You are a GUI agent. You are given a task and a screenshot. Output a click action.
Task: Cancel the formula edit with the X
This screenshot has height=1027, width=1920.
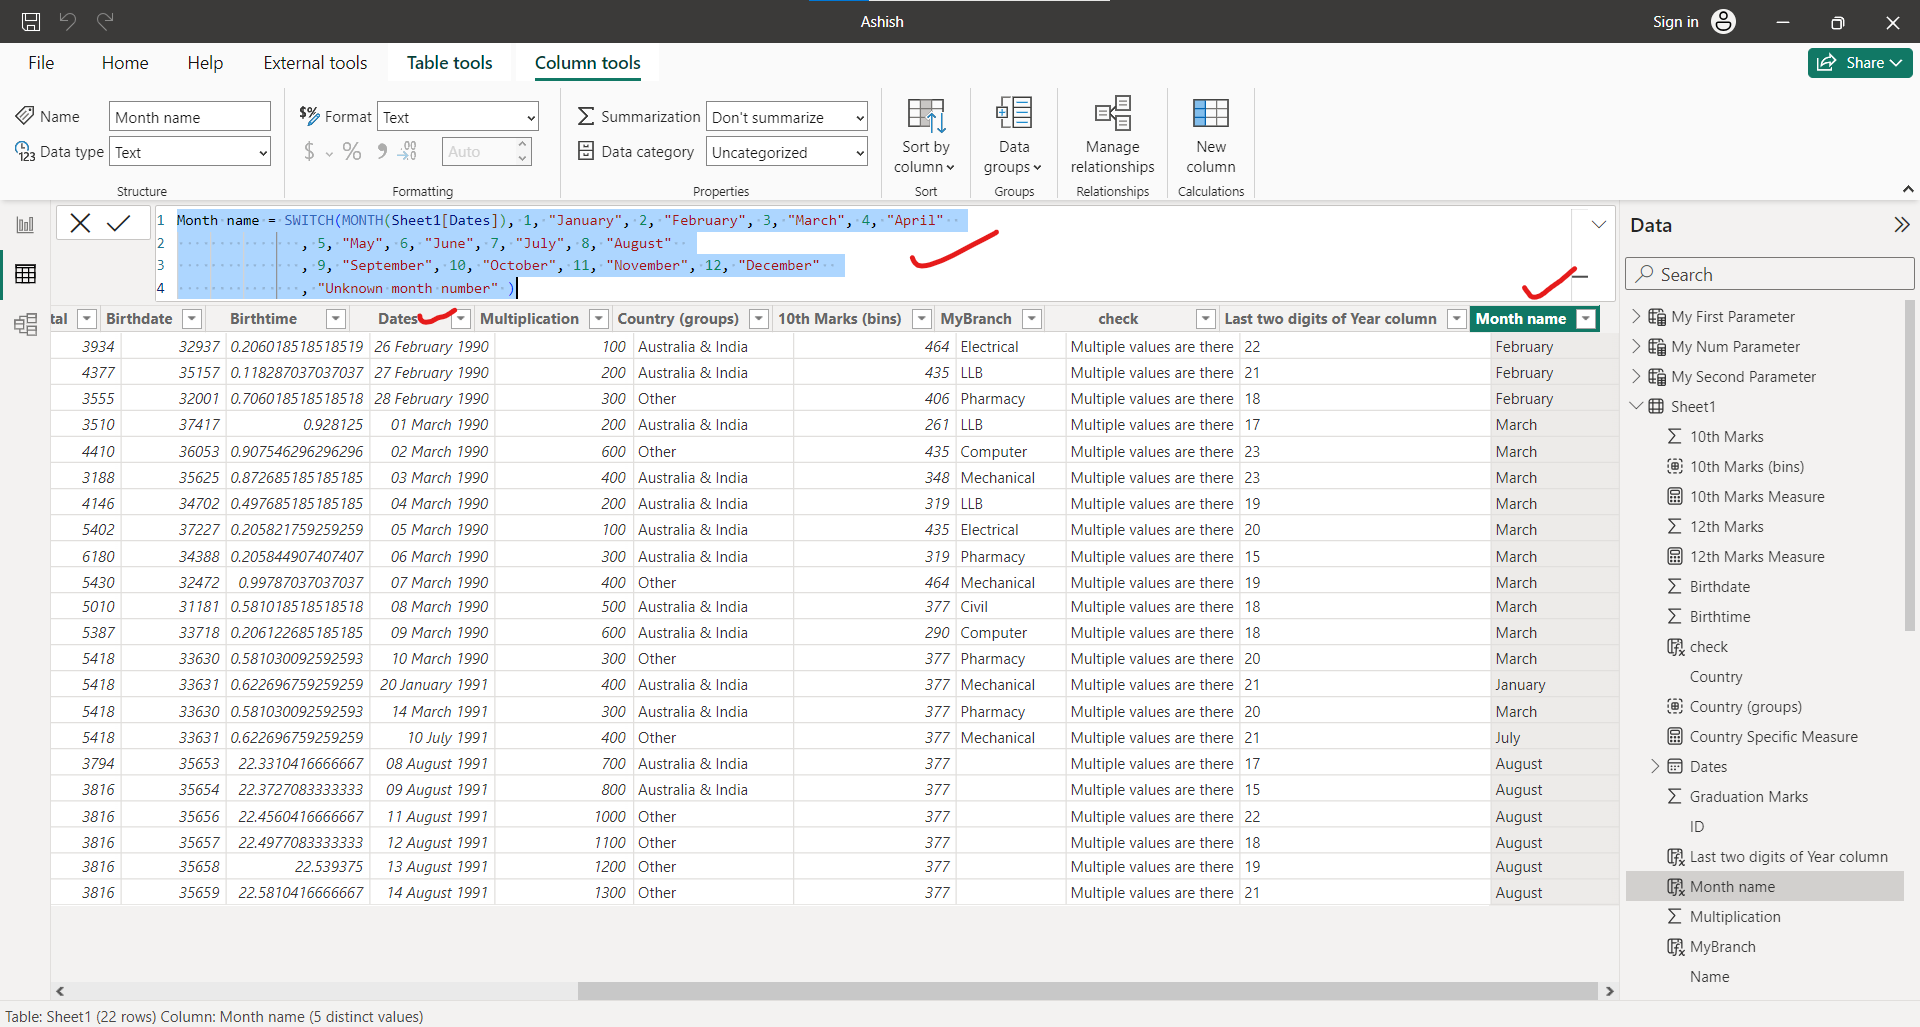click(x=80, y=222)
